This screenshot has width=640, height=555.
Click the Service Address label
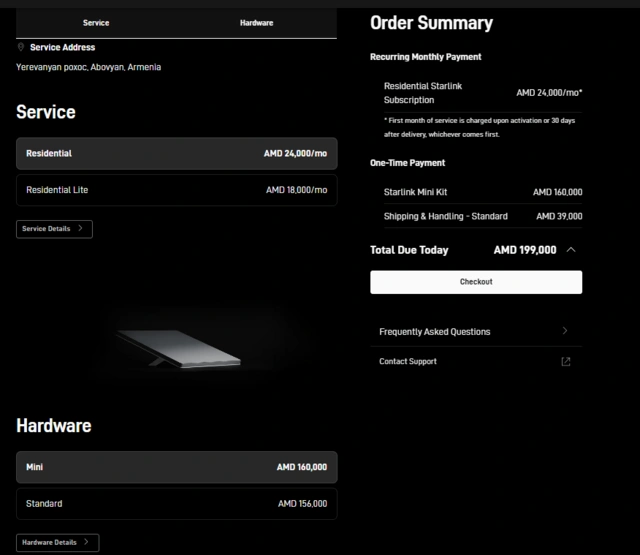(62, 47)
